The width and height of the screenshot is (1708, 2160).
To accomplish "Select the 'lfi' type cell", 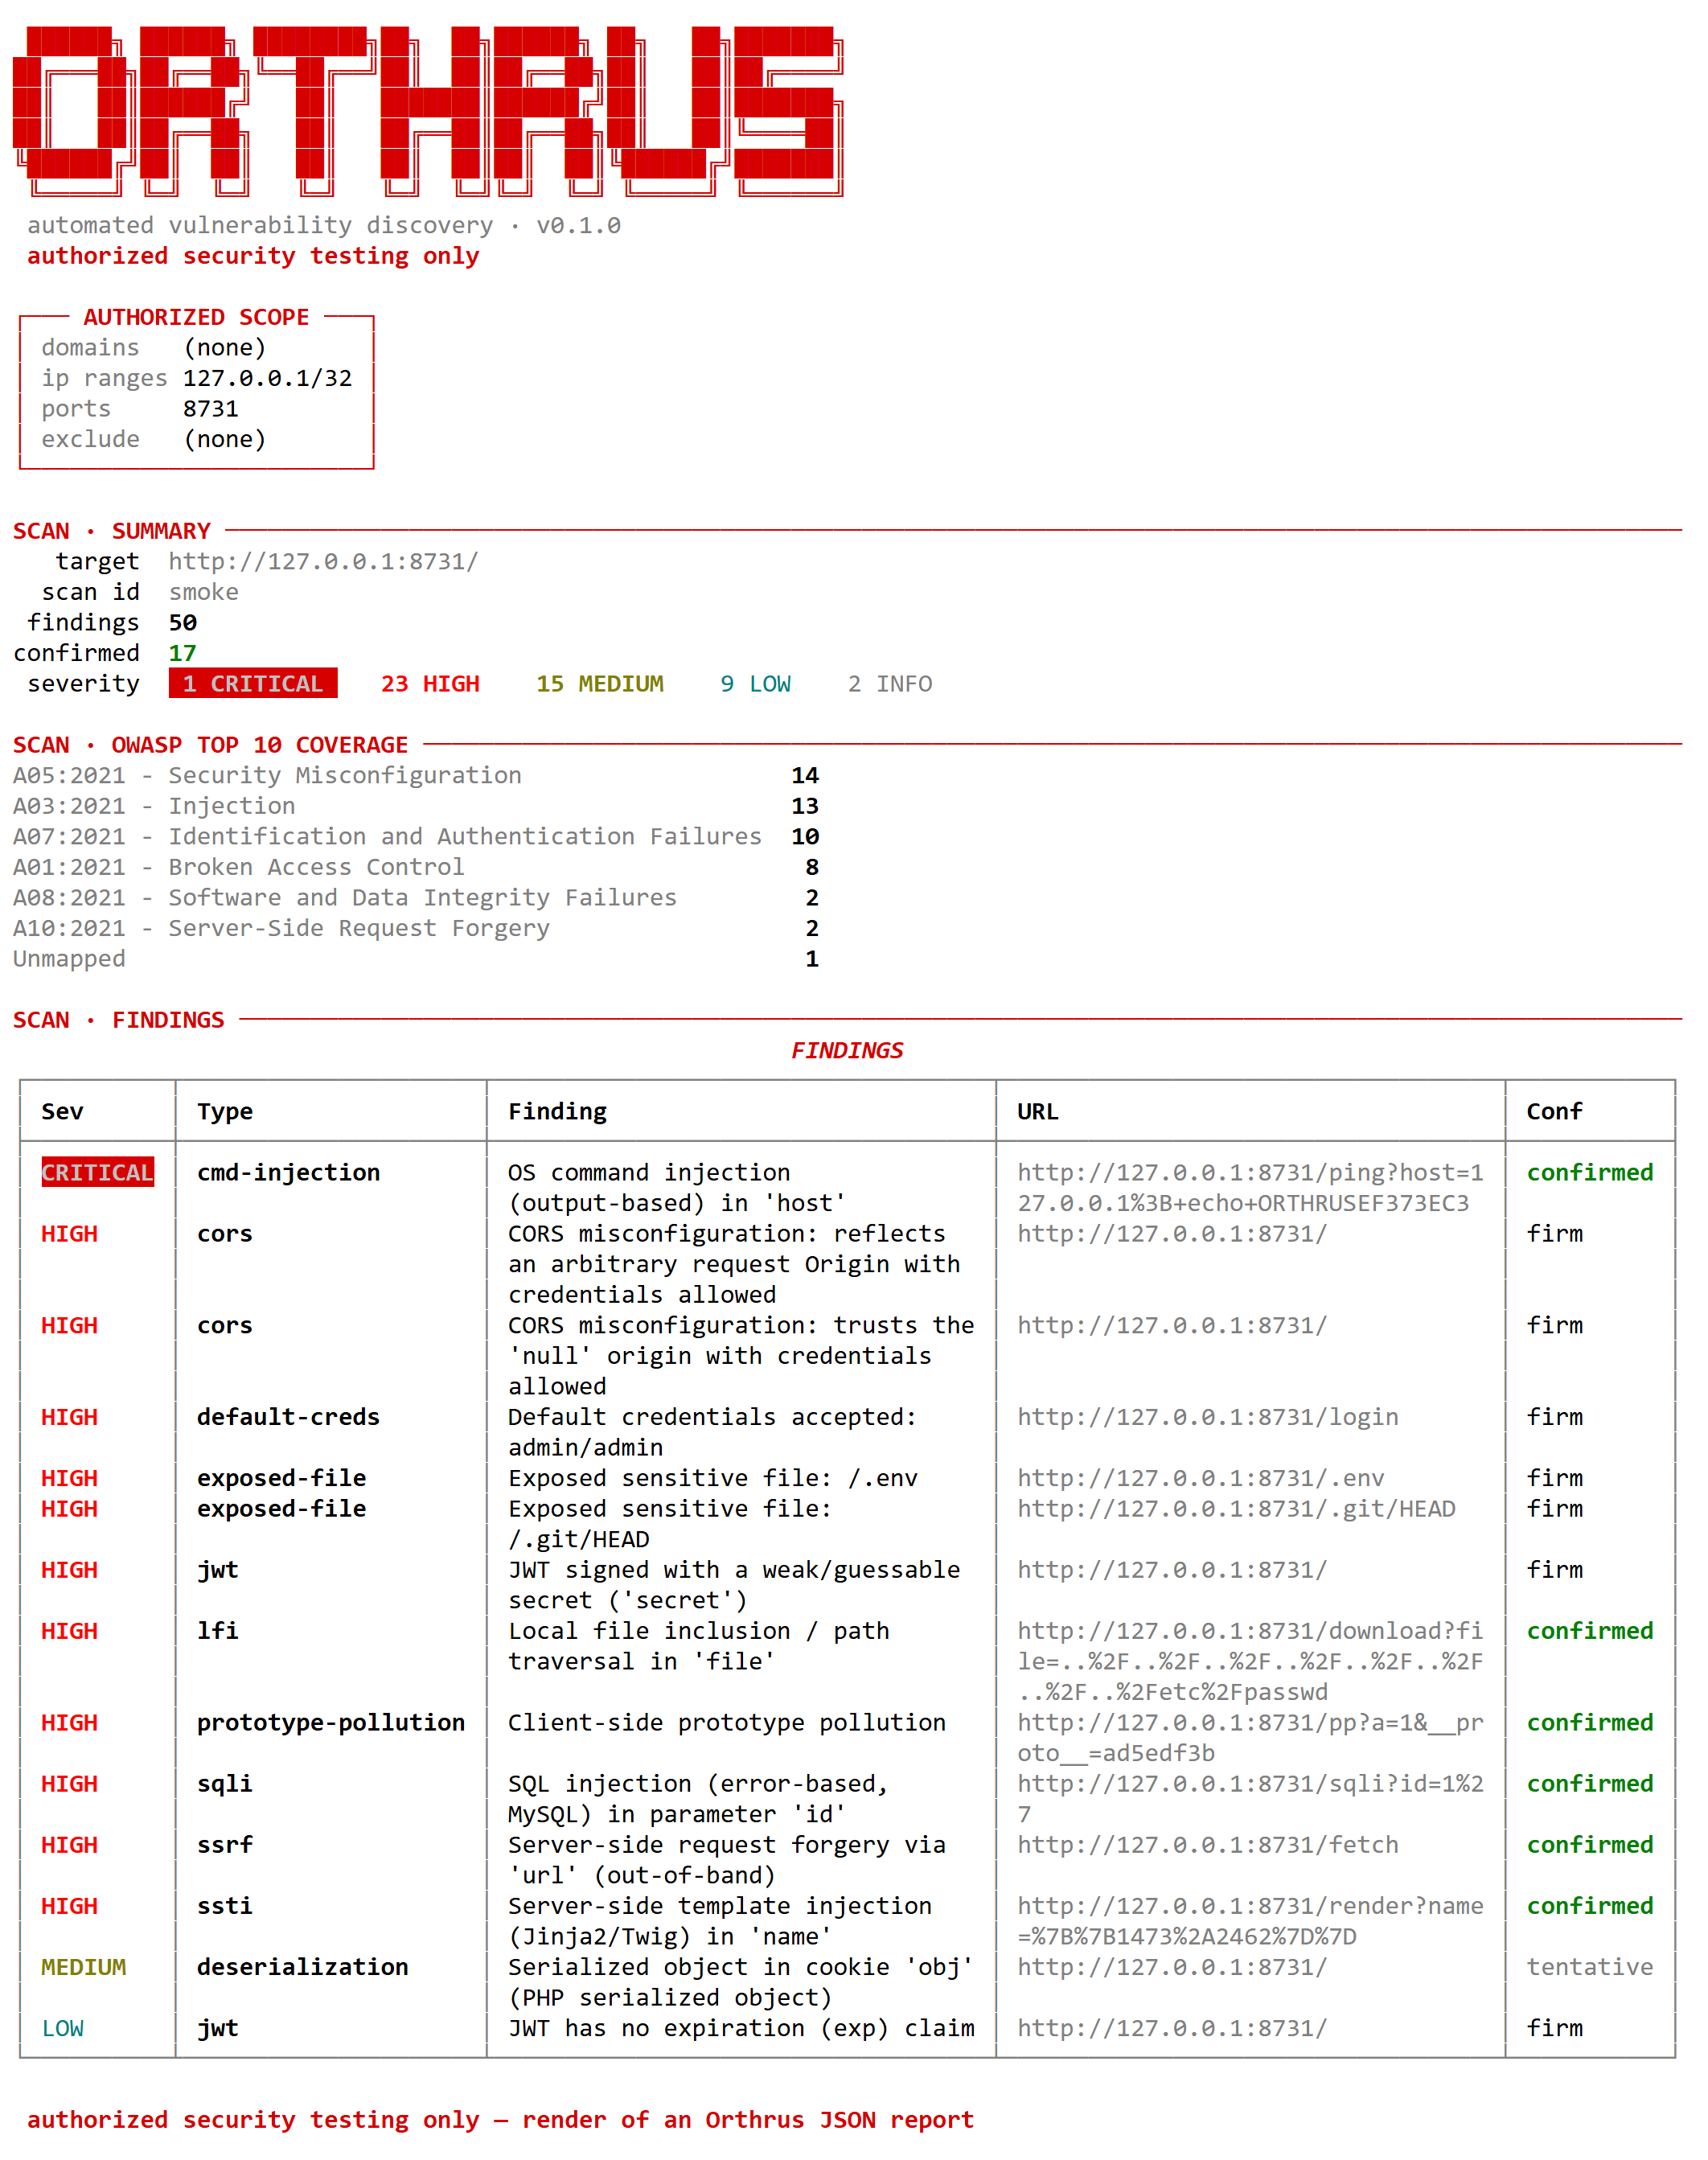I will click(217, 1631).
